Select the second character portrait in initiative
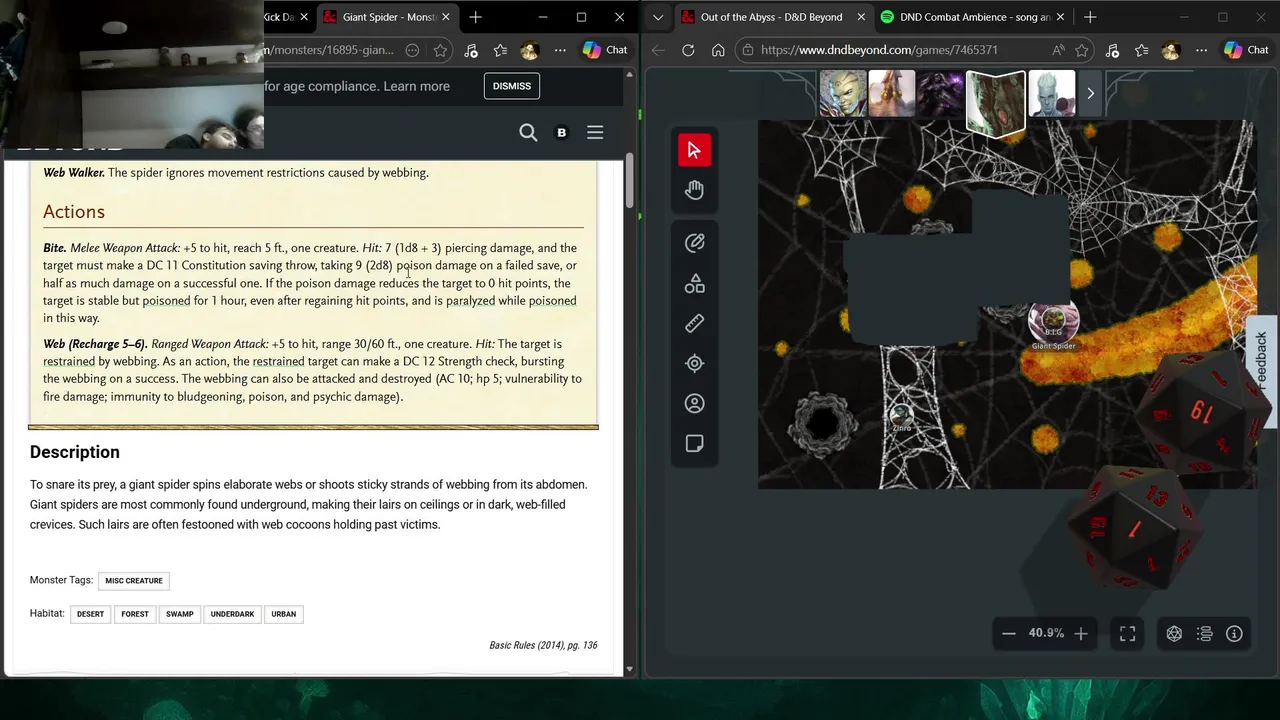Image resolution: width=1280 pixels, height=720 pixels. click(892, 94)
